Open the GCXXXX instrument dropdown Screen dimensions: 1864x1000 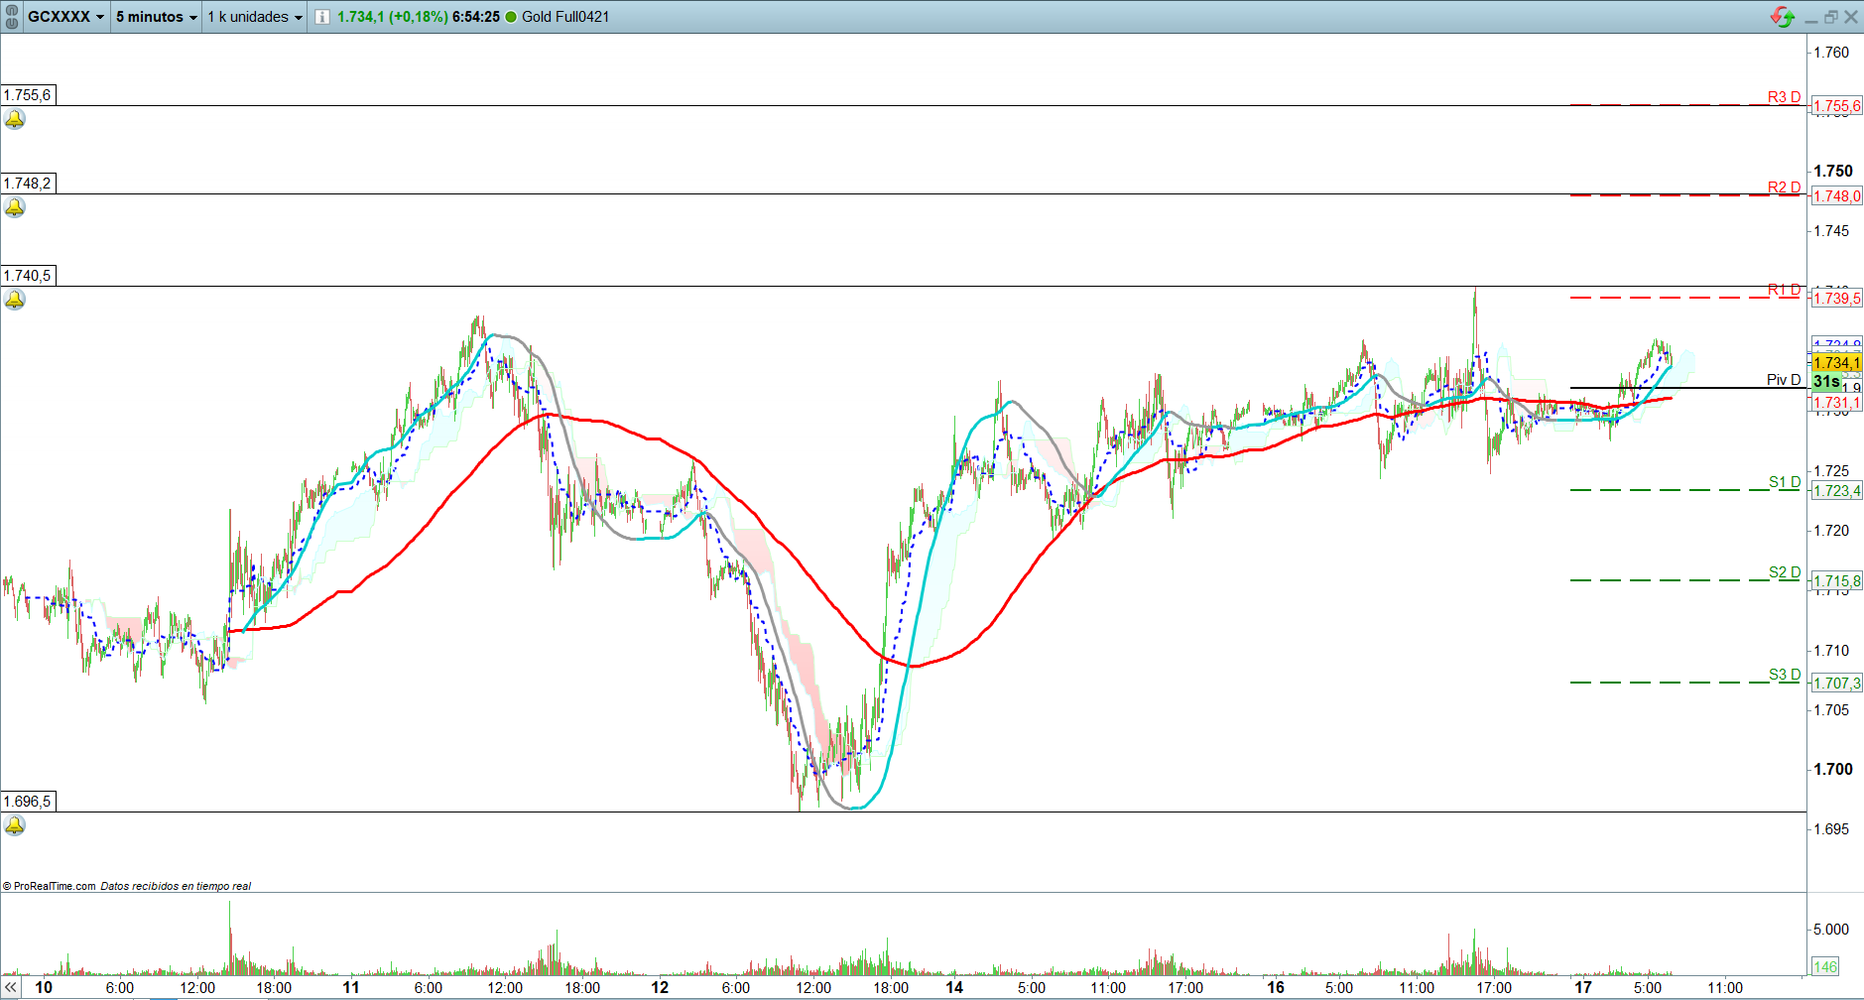tap(66, 17)
